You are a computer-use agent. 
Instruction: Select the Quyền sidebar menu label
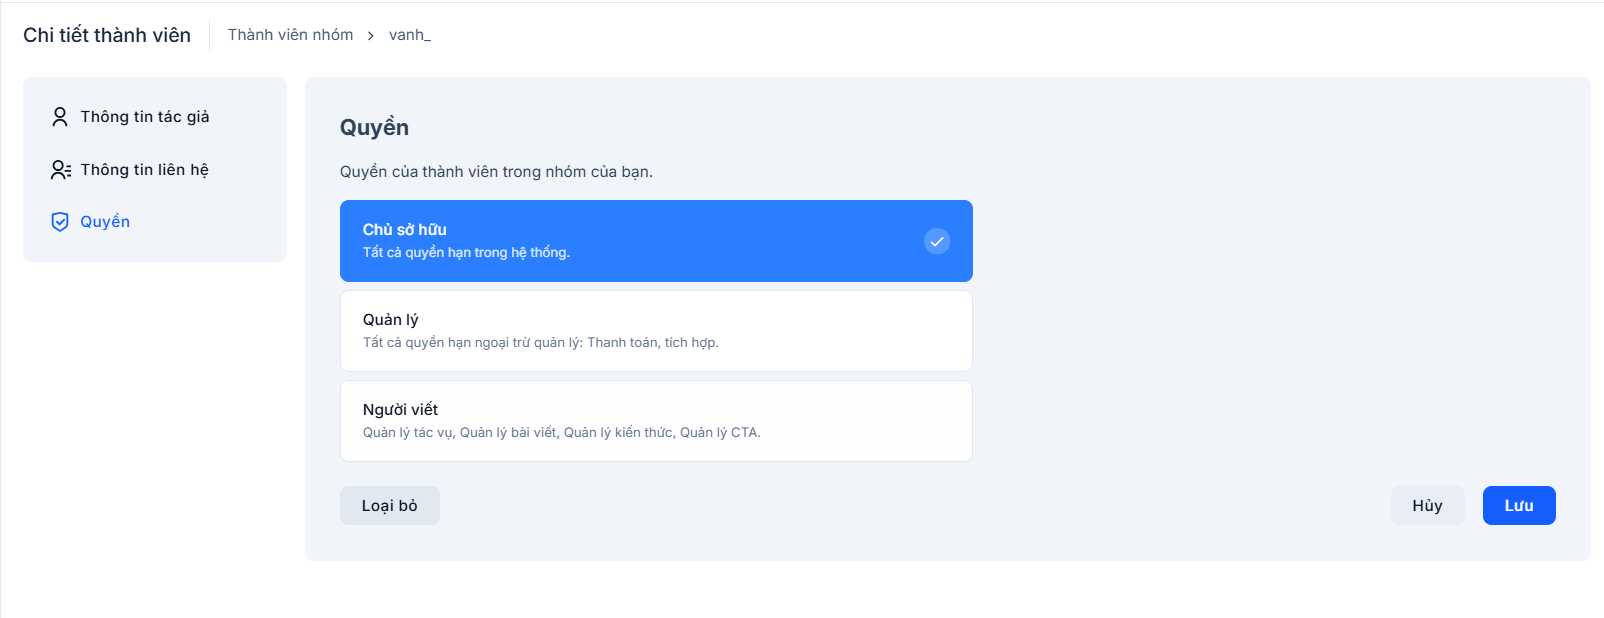[x=105, y=222]
